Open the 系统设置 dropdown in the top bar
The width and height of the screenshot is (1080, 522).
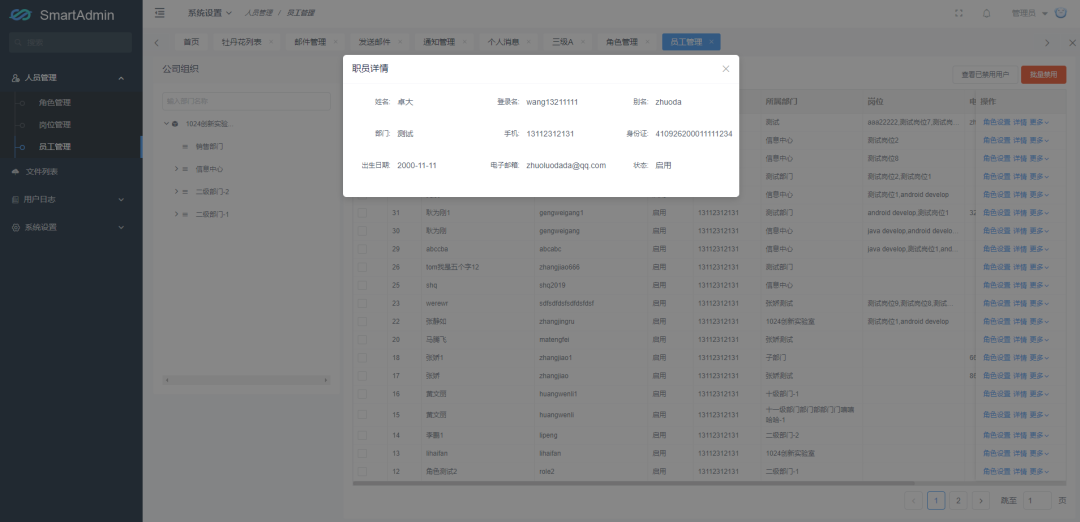coord(210,13)
